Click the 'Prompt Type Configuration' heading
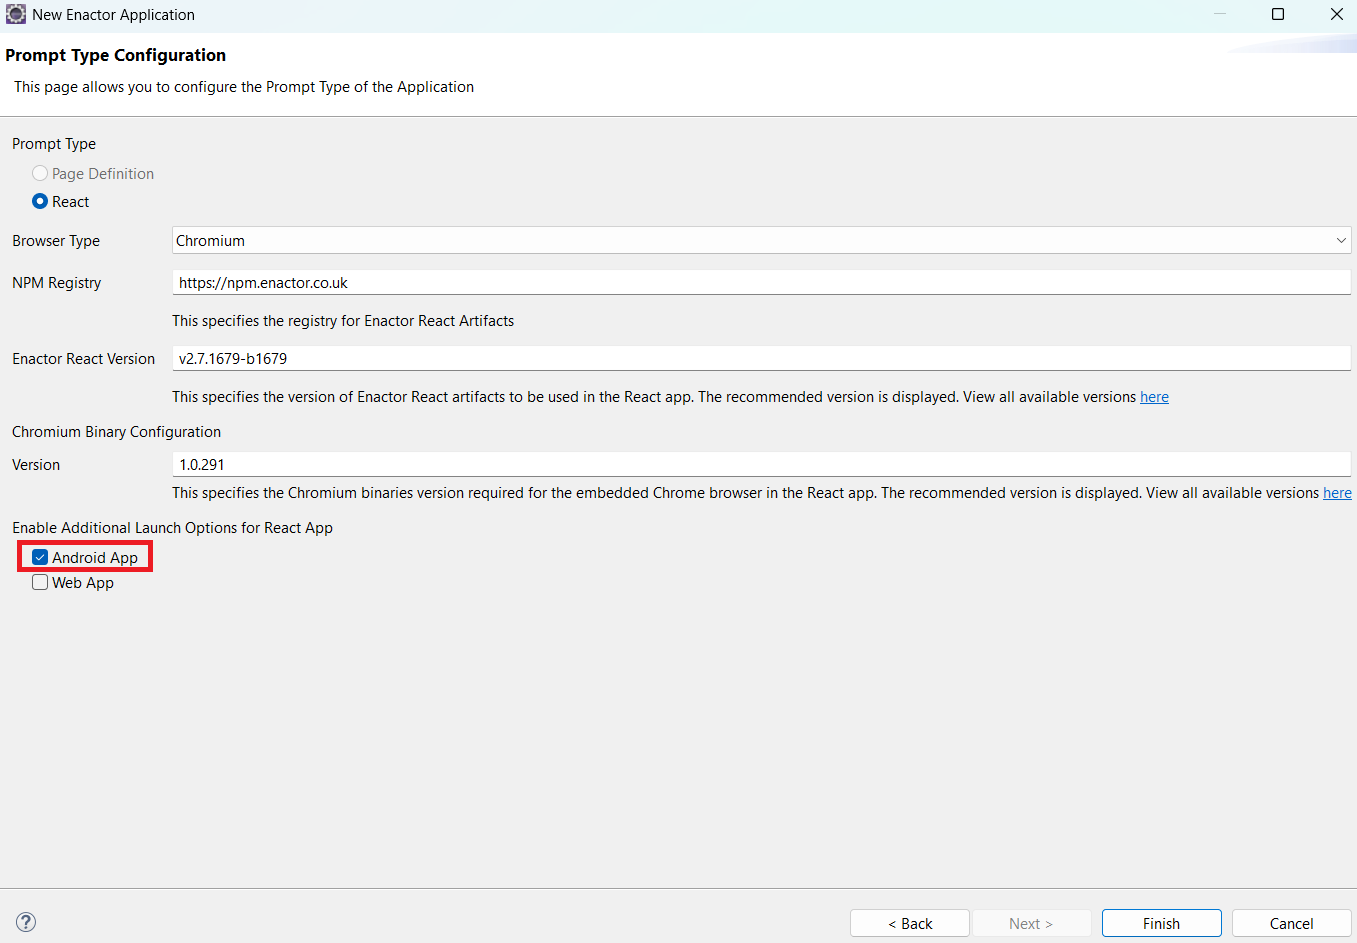This screenshot has height=943, width=1357. click(x=115, y=55)
